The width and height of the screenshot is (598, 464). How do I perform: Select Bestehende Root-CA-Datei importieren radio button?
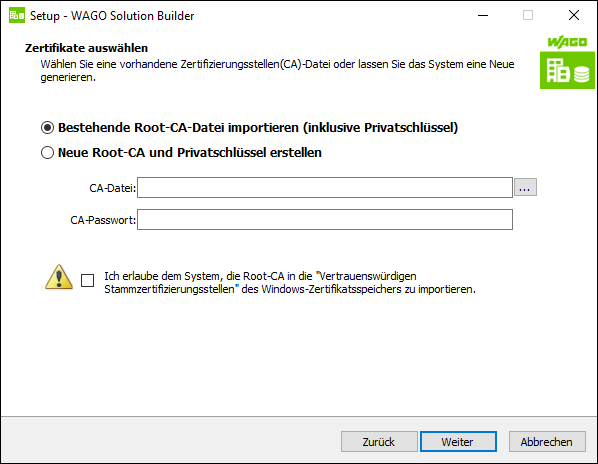click(x=47, y=128)
